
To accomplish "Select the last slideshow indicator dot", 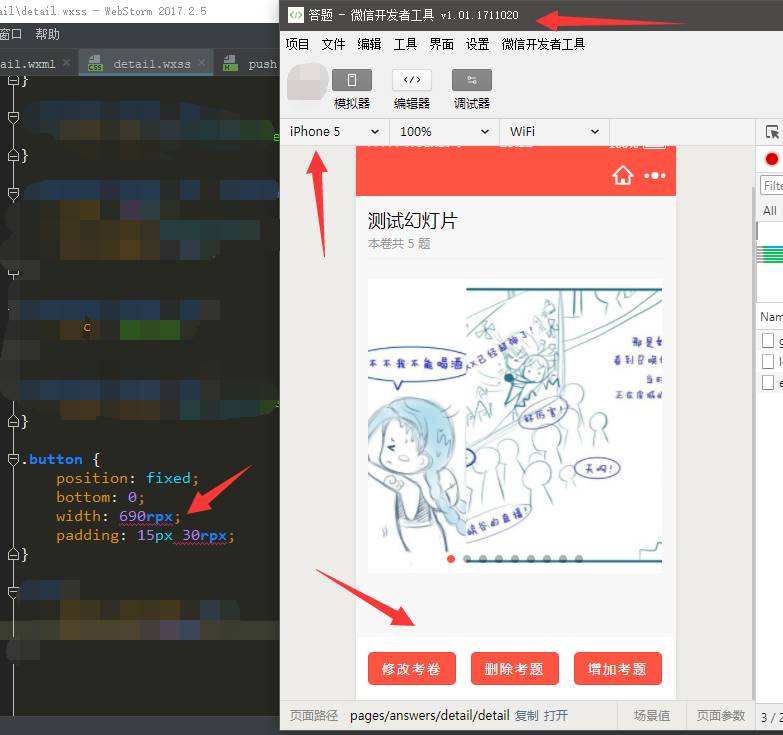I will tap(579, 559).
